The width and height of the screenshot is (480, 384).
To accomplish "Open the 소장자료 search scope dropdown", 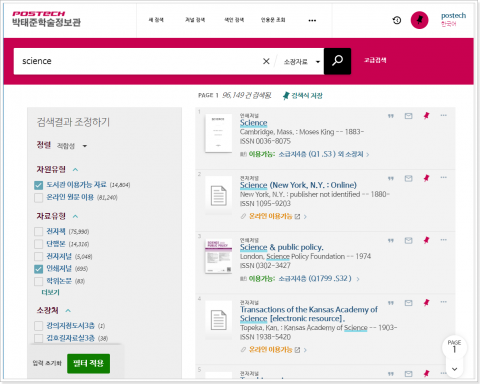I will click(302, 62).
